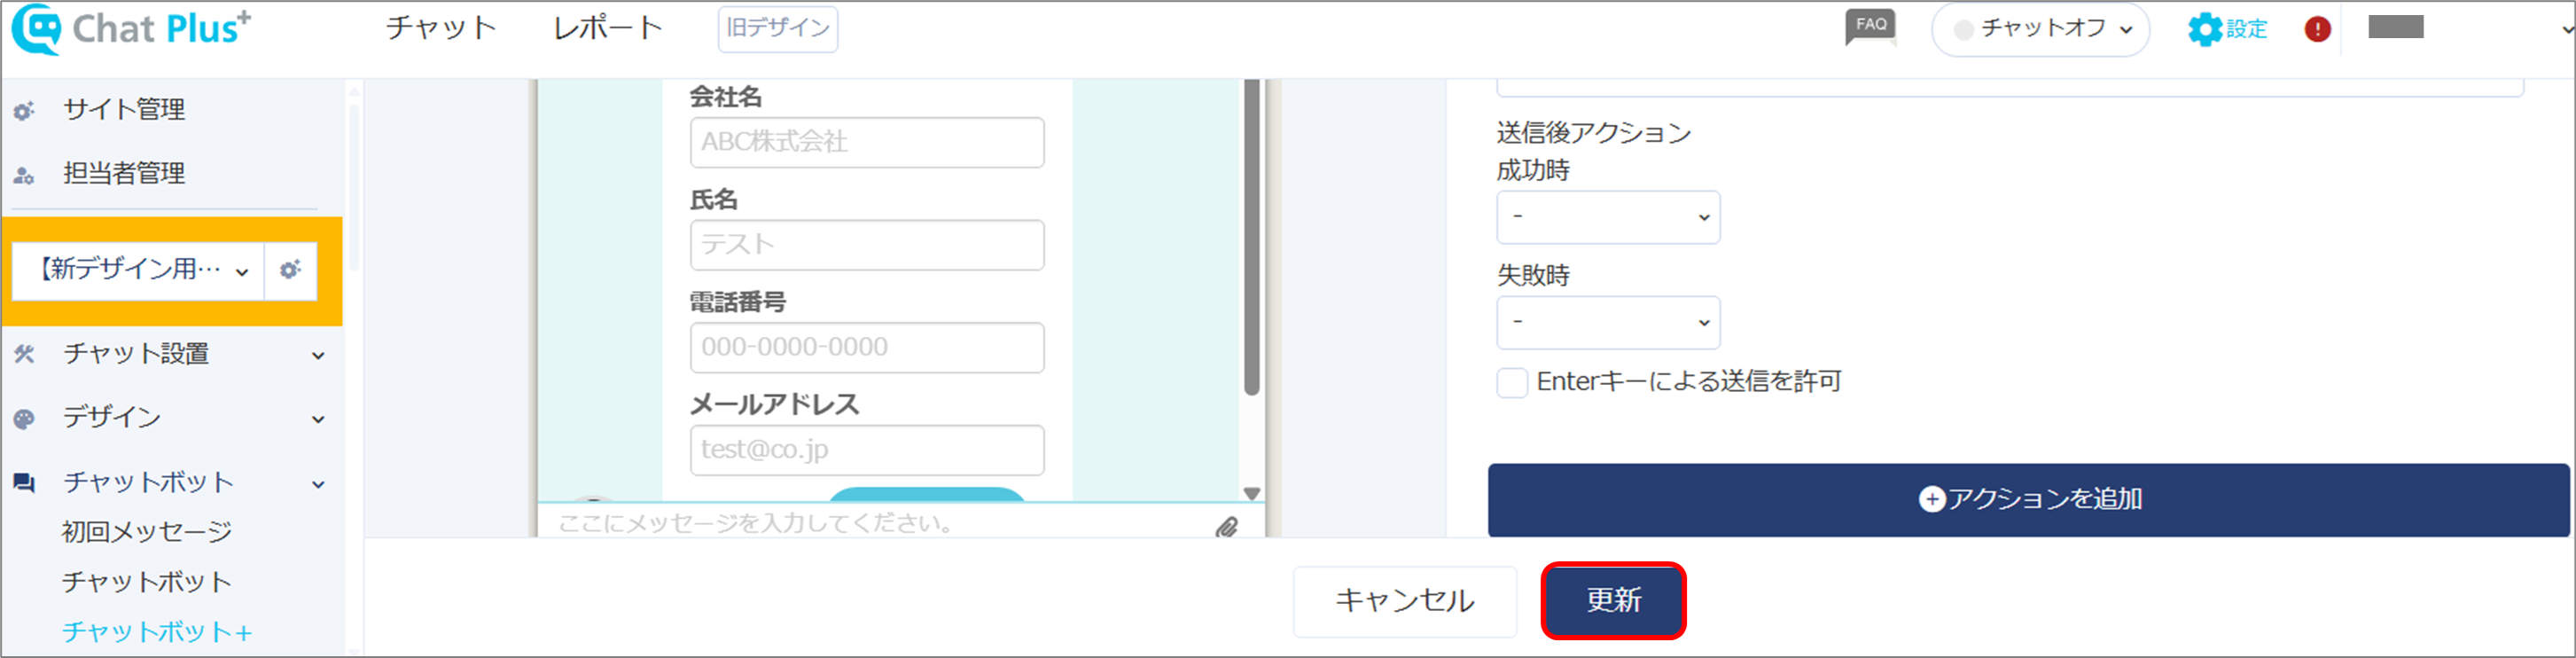Viewport: 2576px width, 658px height.
Task: Click the デザイン palette icon
Action: coord(24,419)
